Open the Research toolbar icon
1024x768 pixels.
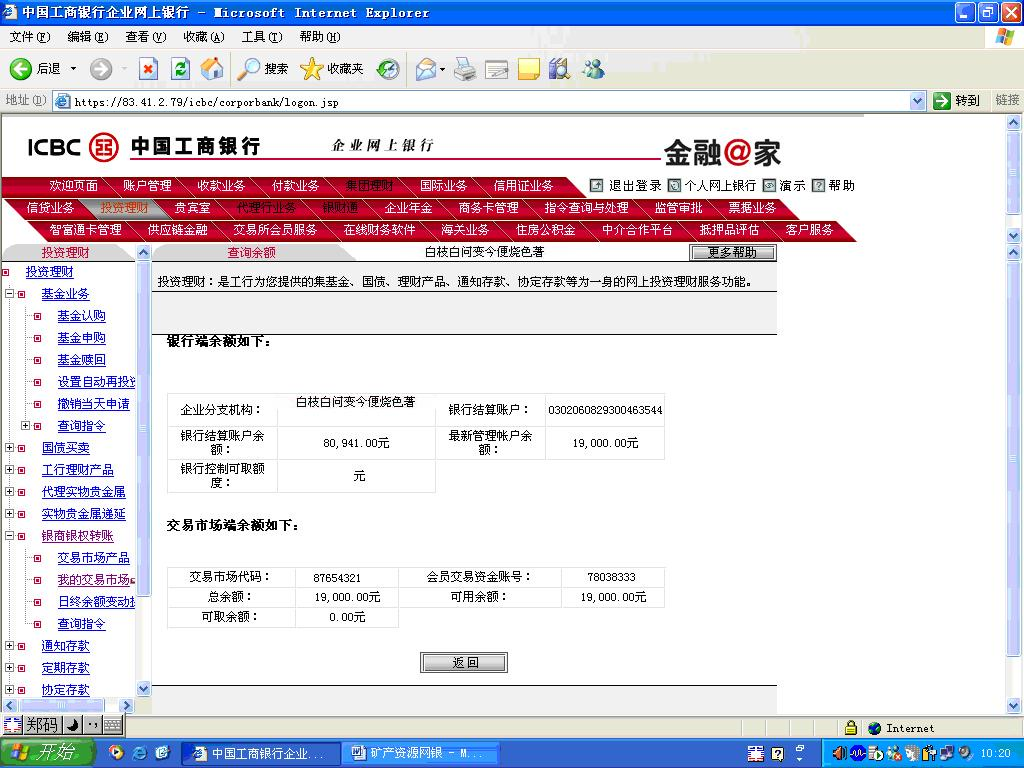[x=560, y=69]
